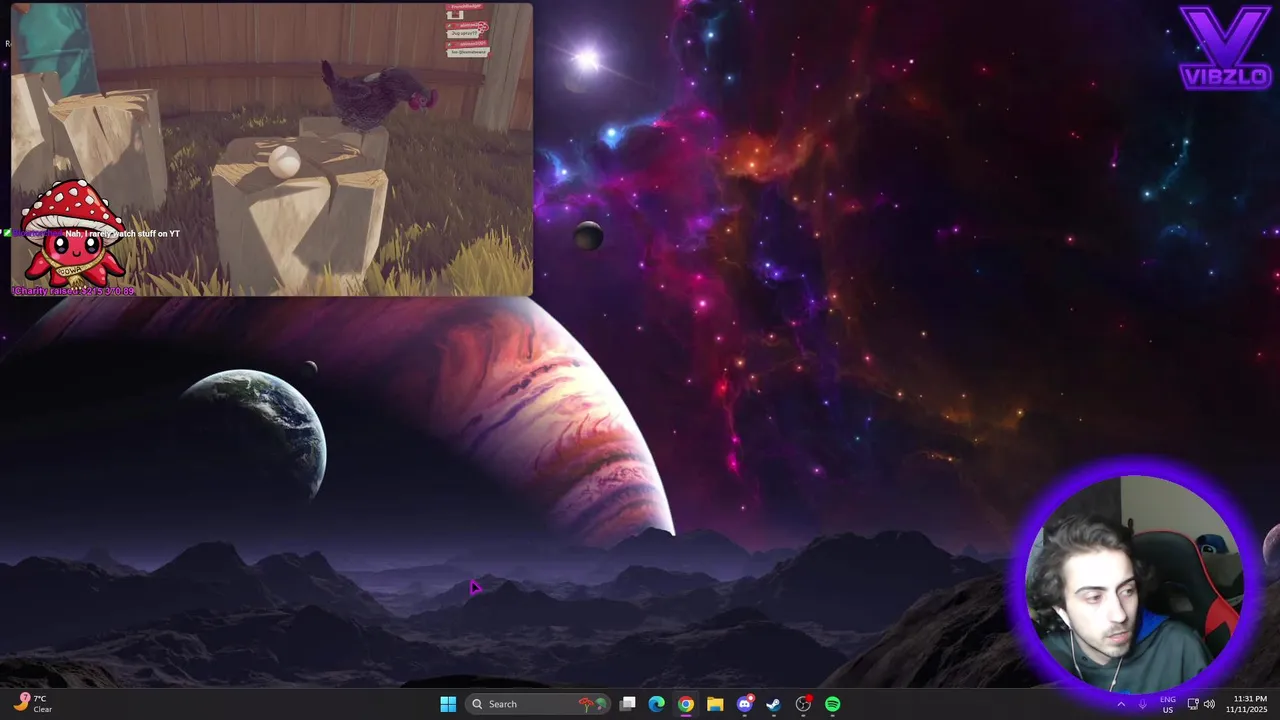Open OBS Studio from the taskbar
1280x720 pixels.
(803, 704)
